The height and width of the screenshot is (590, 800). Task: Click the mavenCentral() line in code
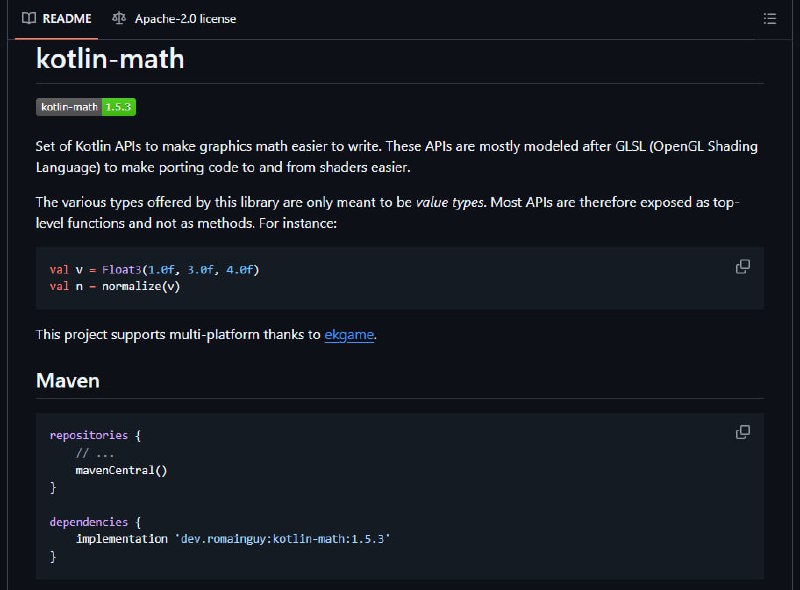(121, 470)
